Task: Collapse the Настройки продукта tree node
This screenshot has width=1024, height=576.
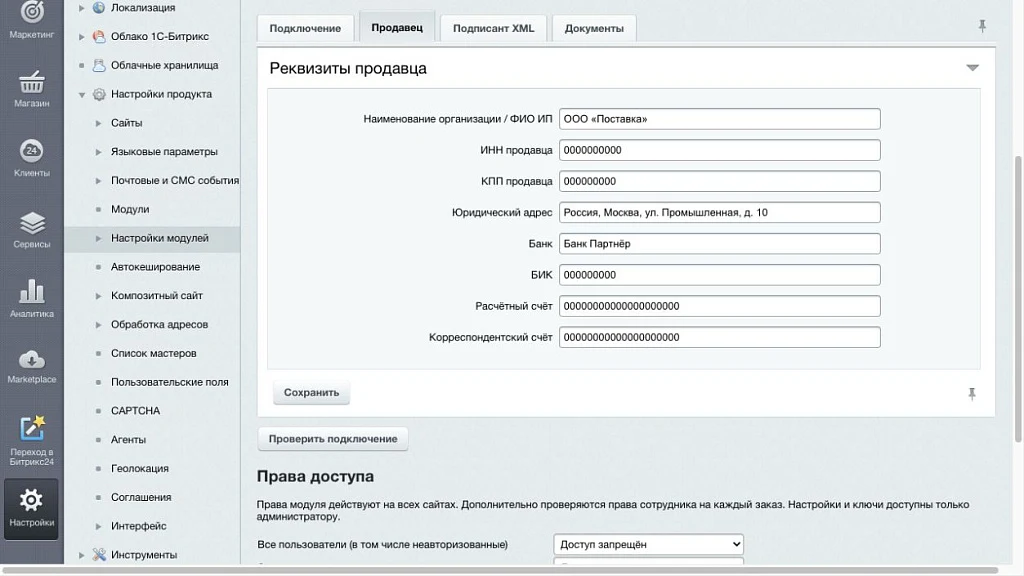Action: tap(82, 95)
